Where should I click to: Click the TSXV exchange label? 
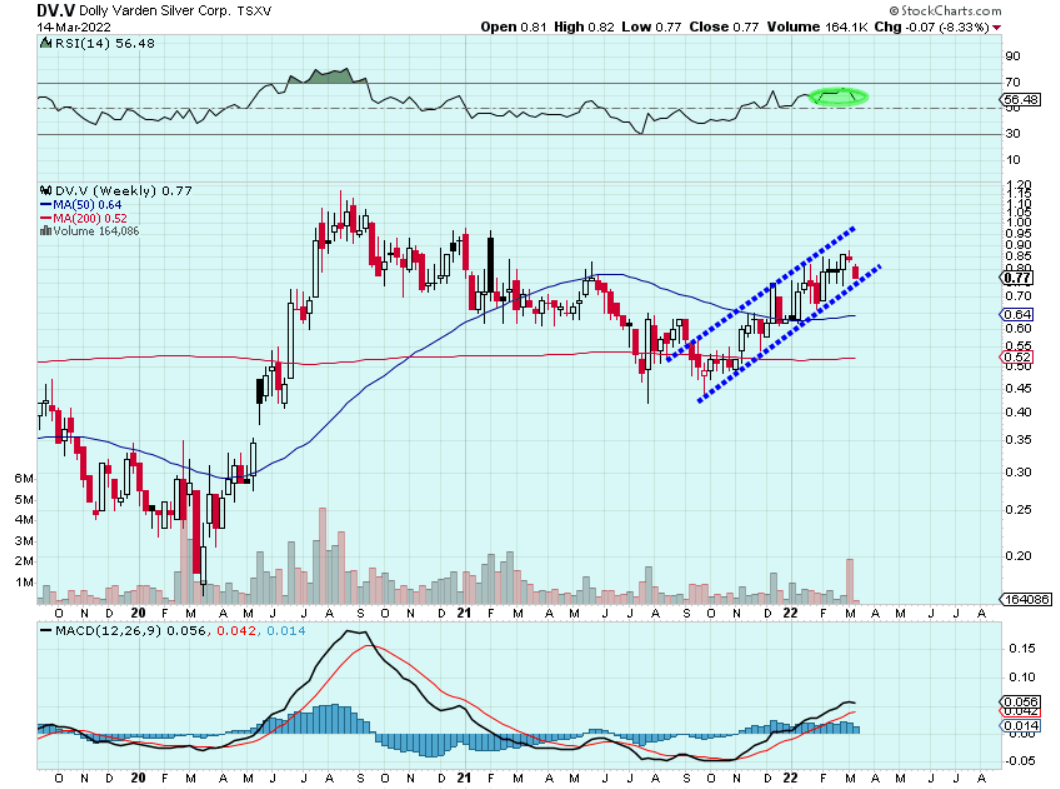tap(254, 11)
